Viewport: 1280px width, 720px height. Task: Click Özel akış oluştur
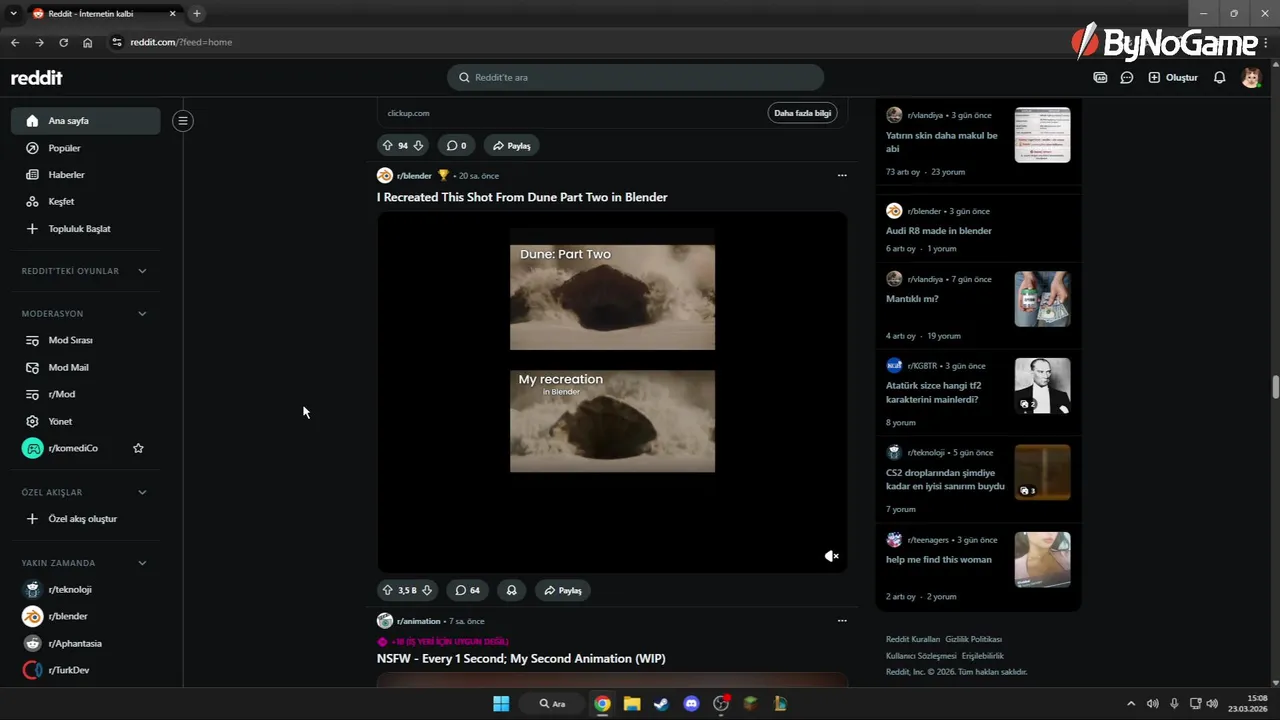(x=86, y=519)
